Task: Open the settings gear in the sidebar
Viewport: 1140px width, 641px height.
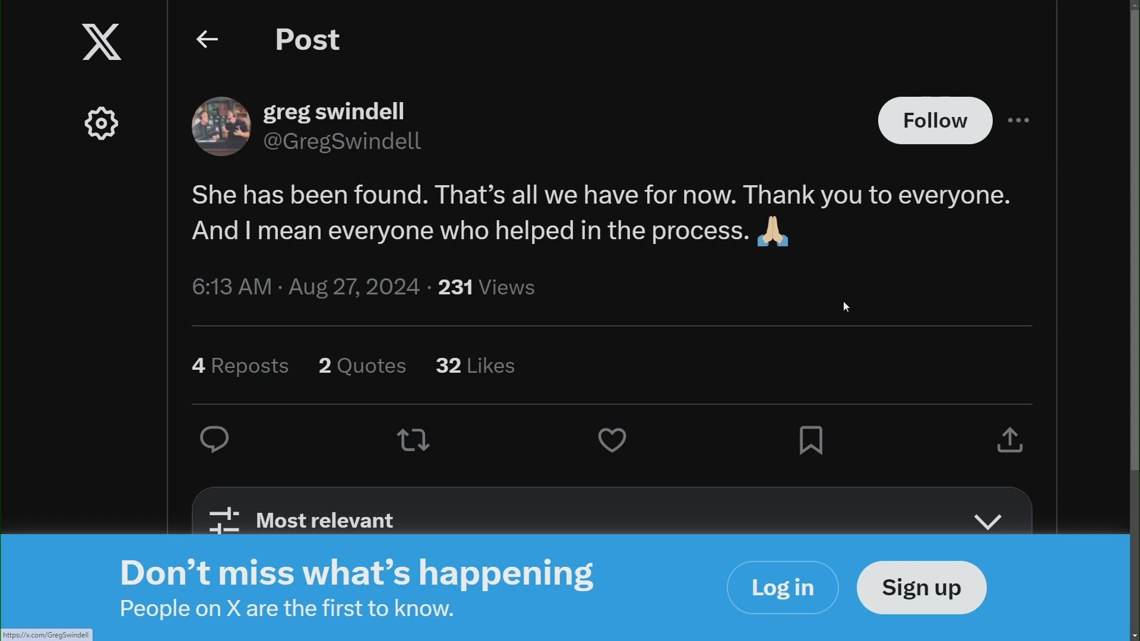Action: [100, 123]
